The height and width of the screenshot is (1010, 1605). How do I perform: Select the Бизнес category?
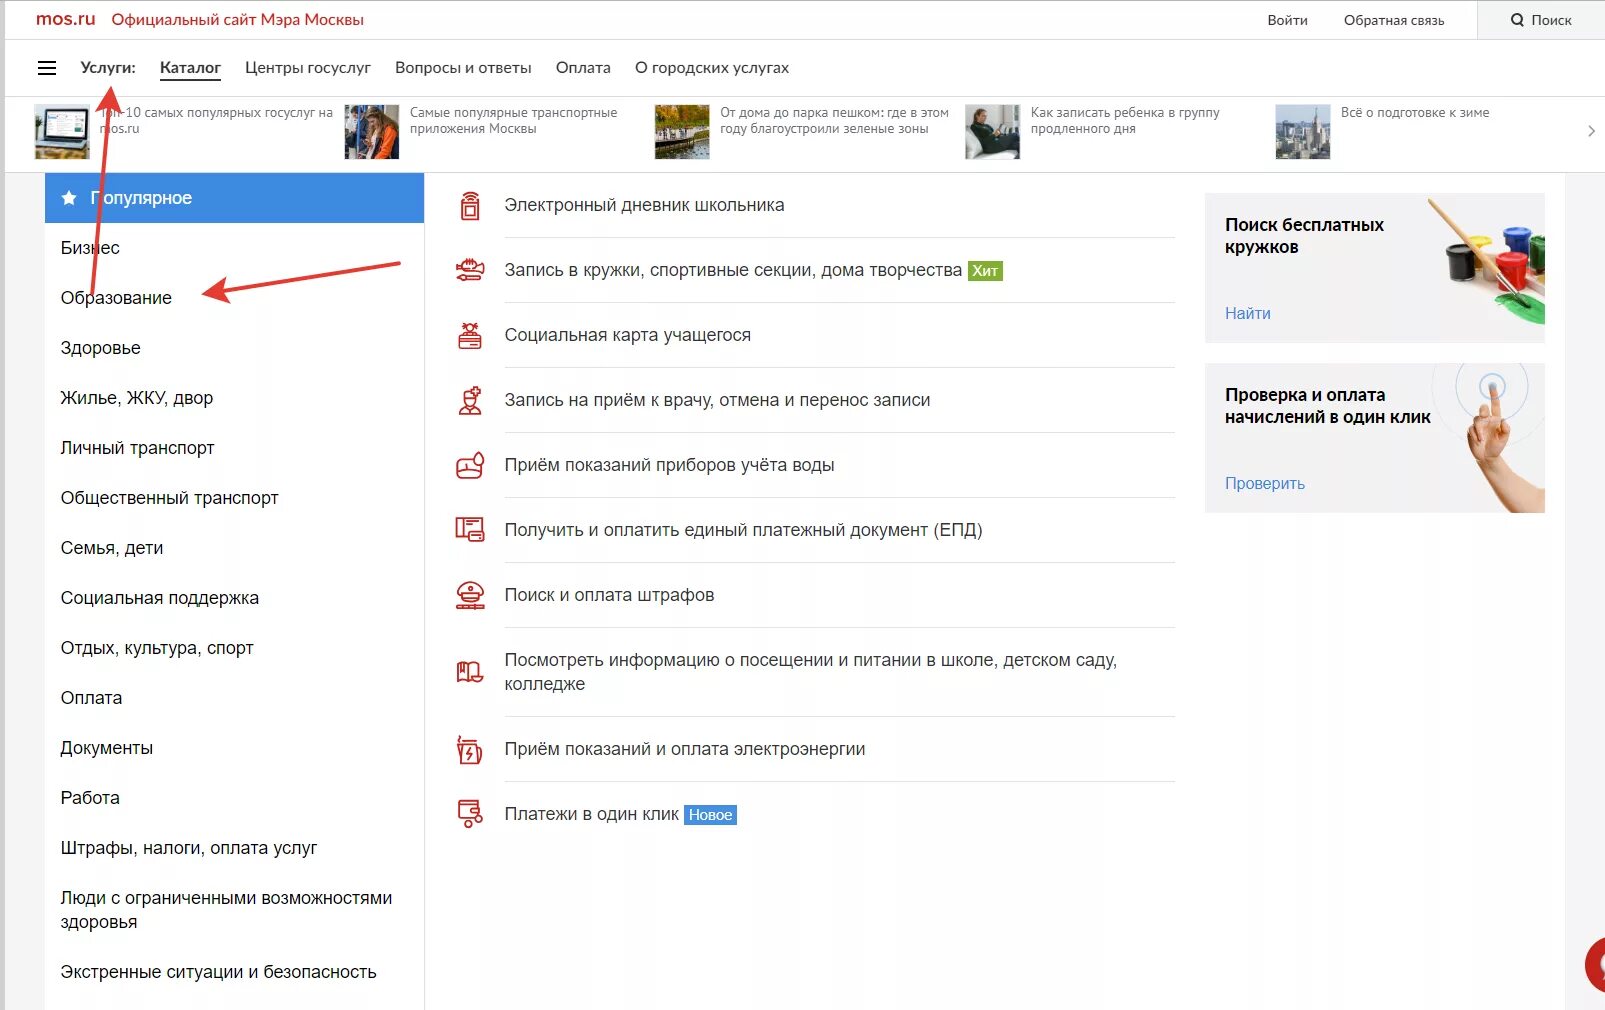tap(90, 248)
